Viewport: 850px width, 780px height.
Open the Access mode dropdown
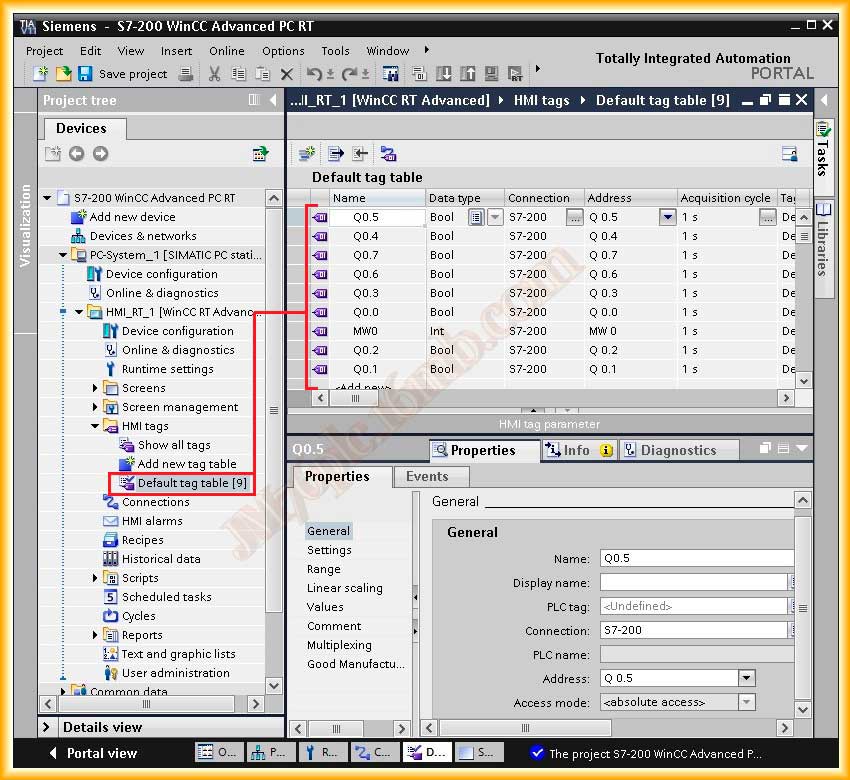click(x=746, y=702)
